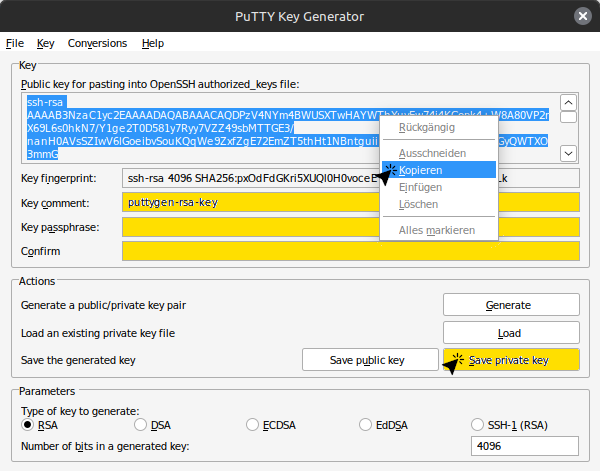
Task: Open the File menu
Action: [x=15, y=43]
